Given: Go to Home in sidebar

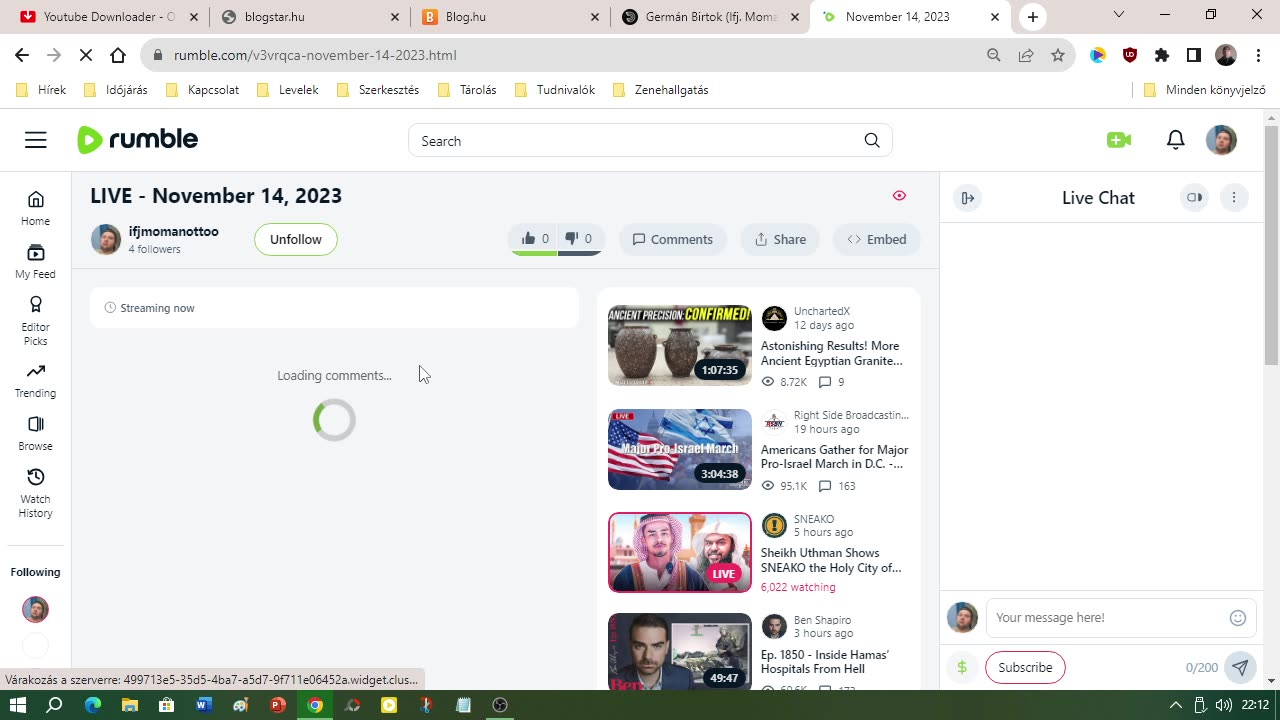Looking at the screenshot, I should (x=36, y=208).
